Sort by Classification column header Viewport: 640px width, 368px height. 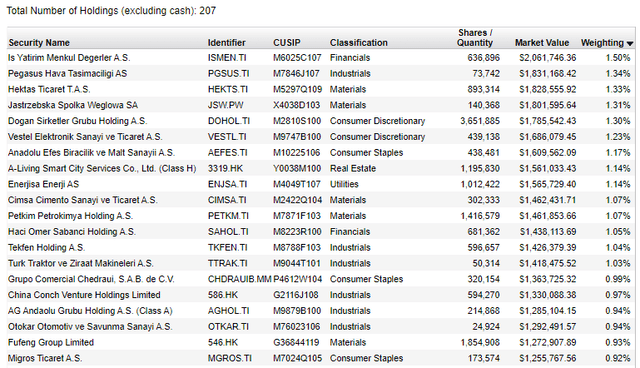point(359,43)
